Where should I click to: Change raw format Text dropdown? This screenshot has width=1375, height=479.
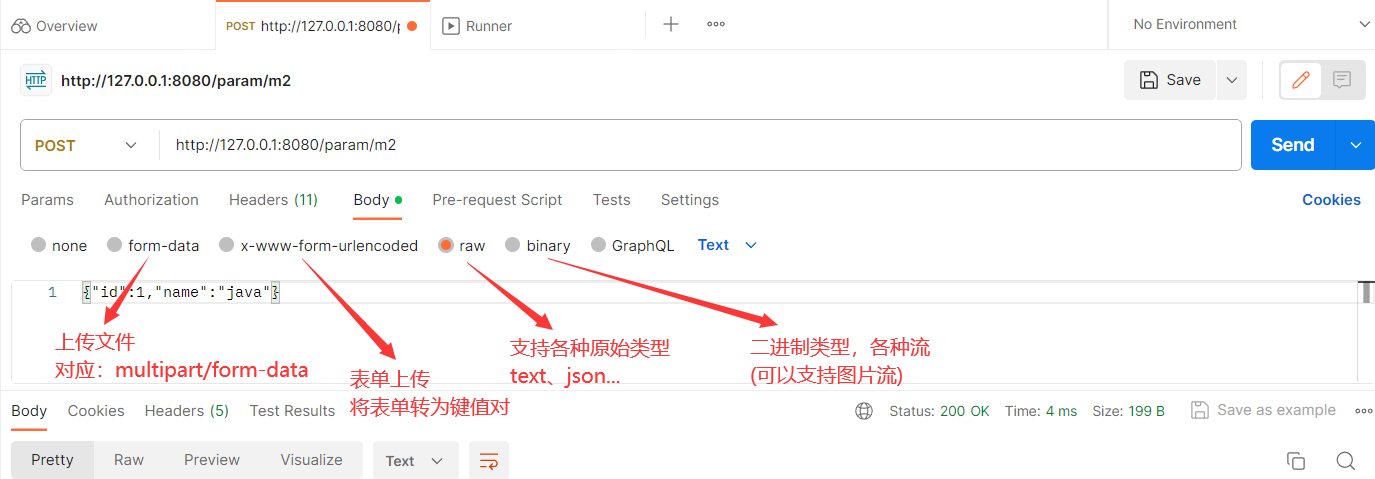[727, 245]
